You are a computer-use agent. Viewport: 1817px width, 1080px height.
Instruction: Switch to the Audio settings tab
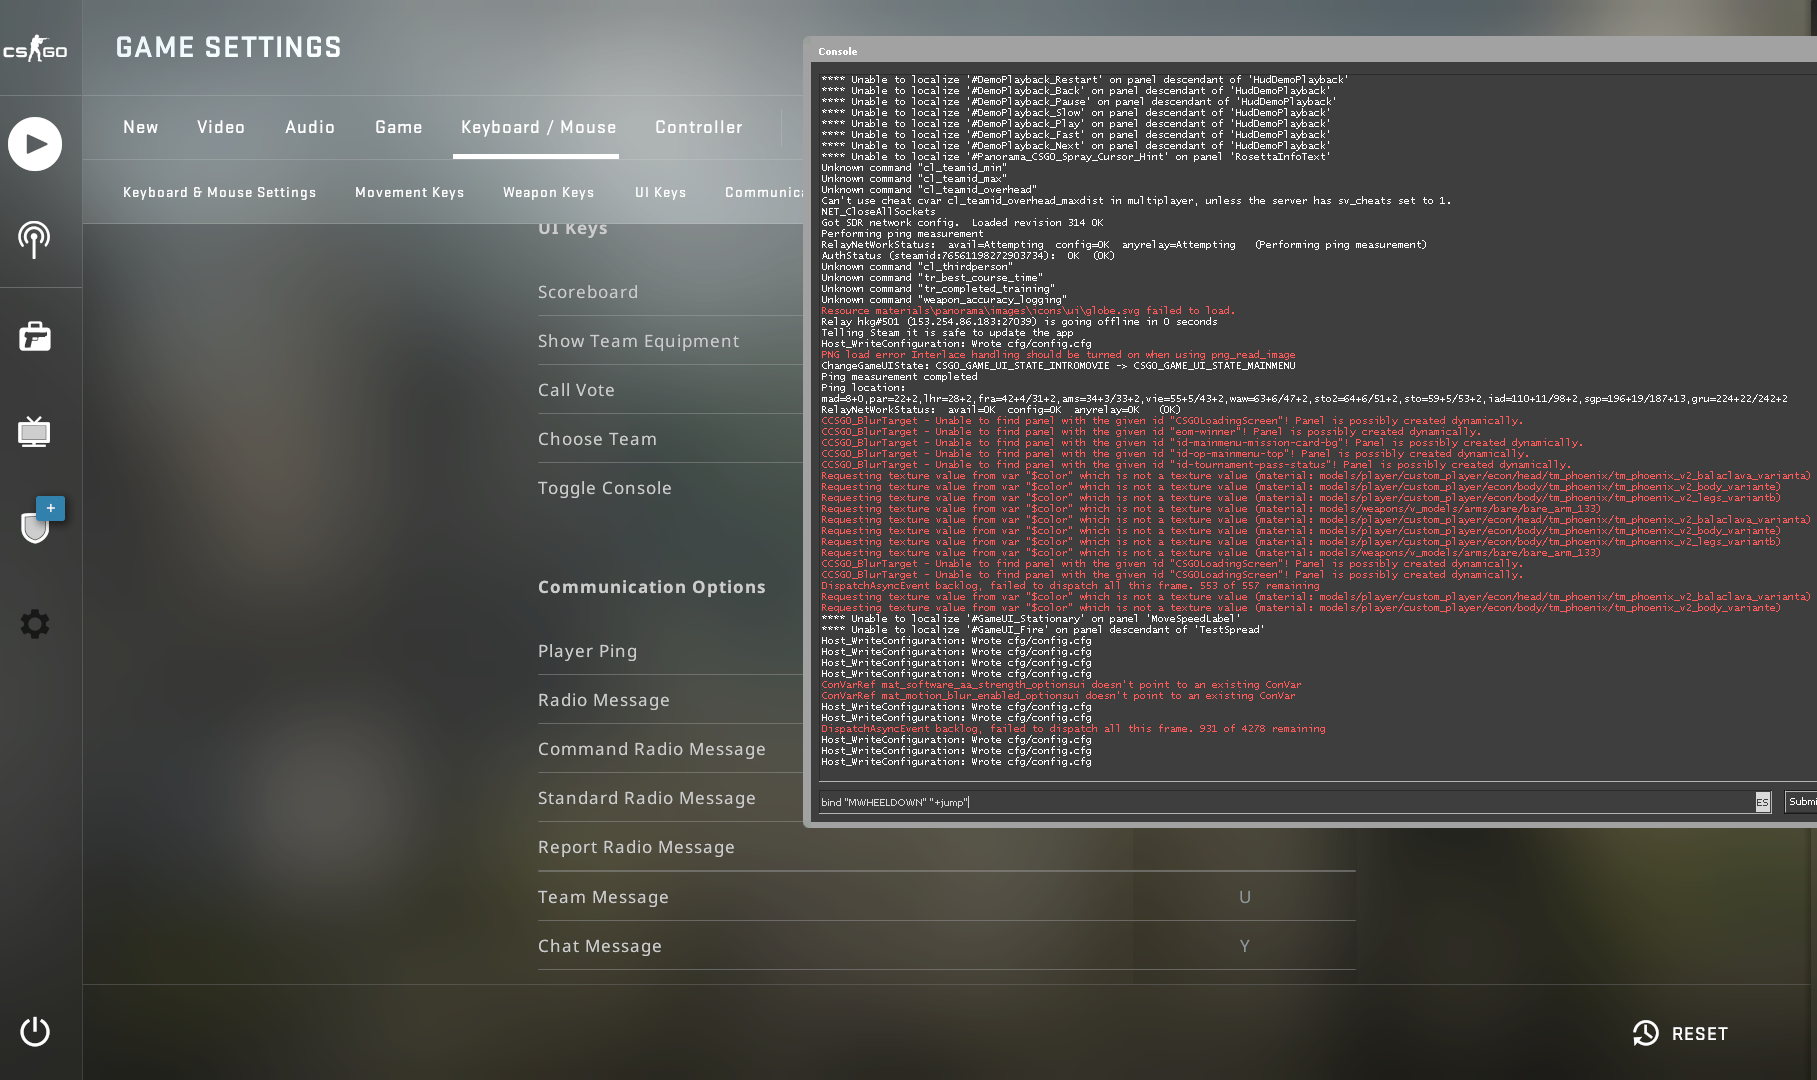[310, 127]
